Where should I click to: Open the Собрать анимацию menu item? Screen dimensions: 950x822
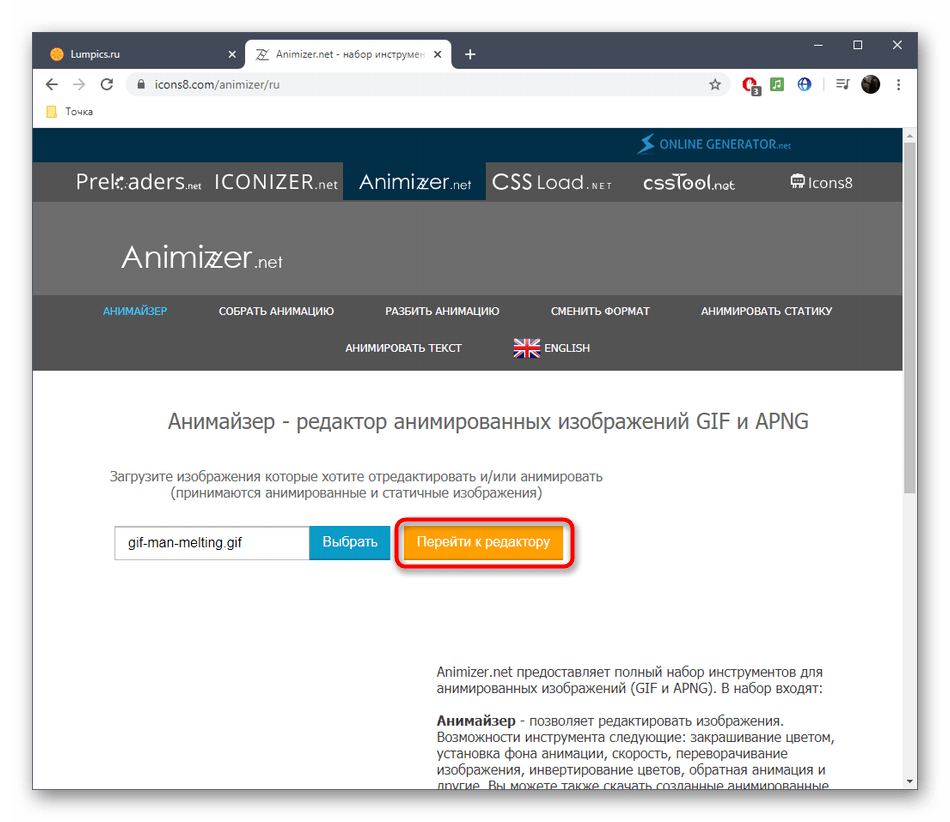coord(276,311)
